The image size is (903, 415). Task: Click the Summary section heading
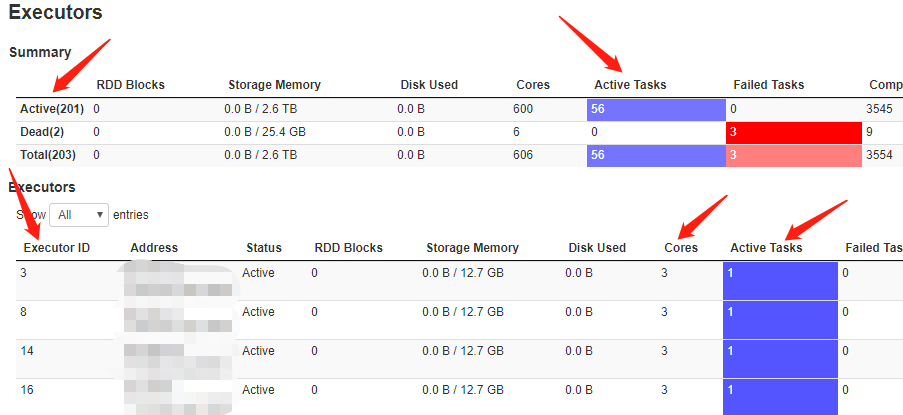point(40,52)
